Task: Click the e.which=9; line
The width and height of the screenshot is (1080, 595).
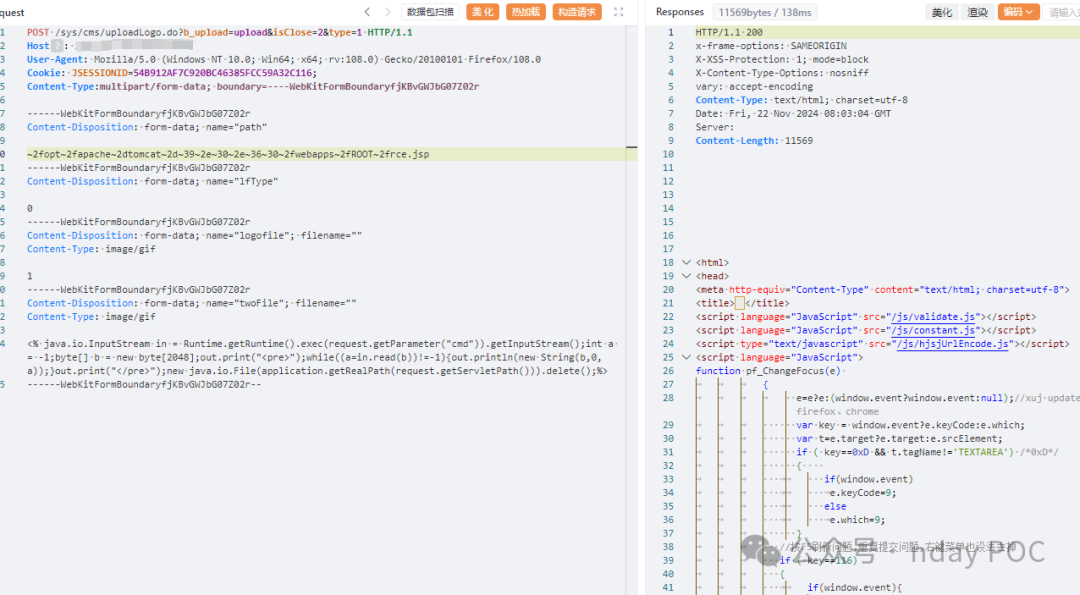Action: [x=857, y=520]
